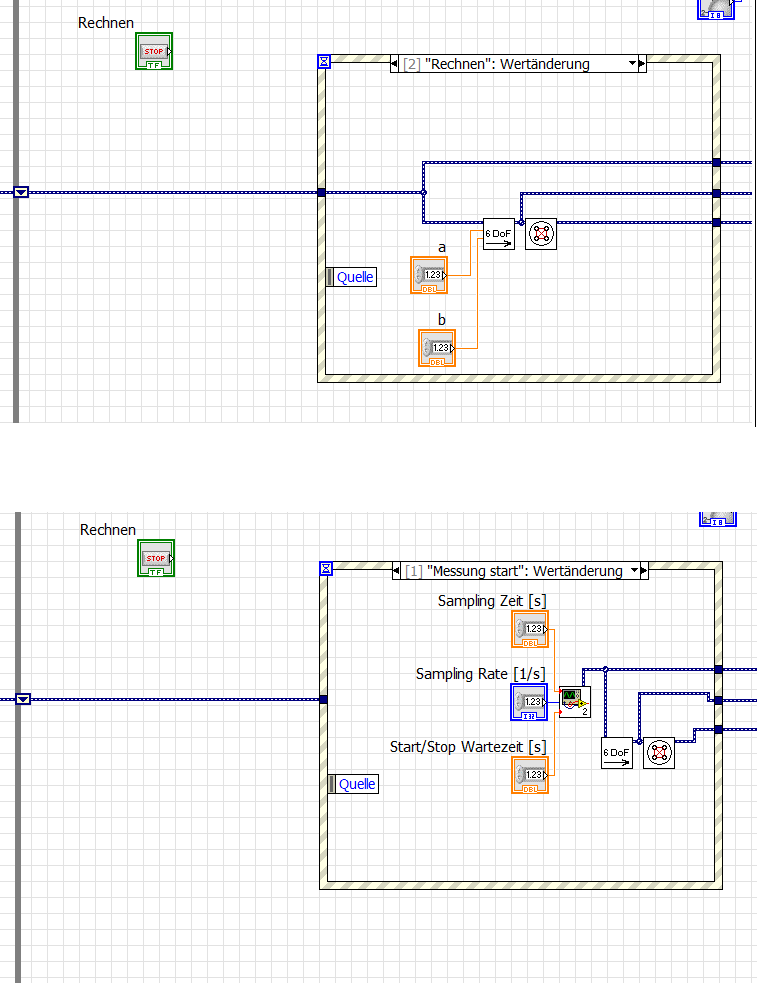The height and width of the screenshot is (1000, 765).
Task: Click the Sampling Zeit [s] DBL terminal
Action: (x=530, y=629)
